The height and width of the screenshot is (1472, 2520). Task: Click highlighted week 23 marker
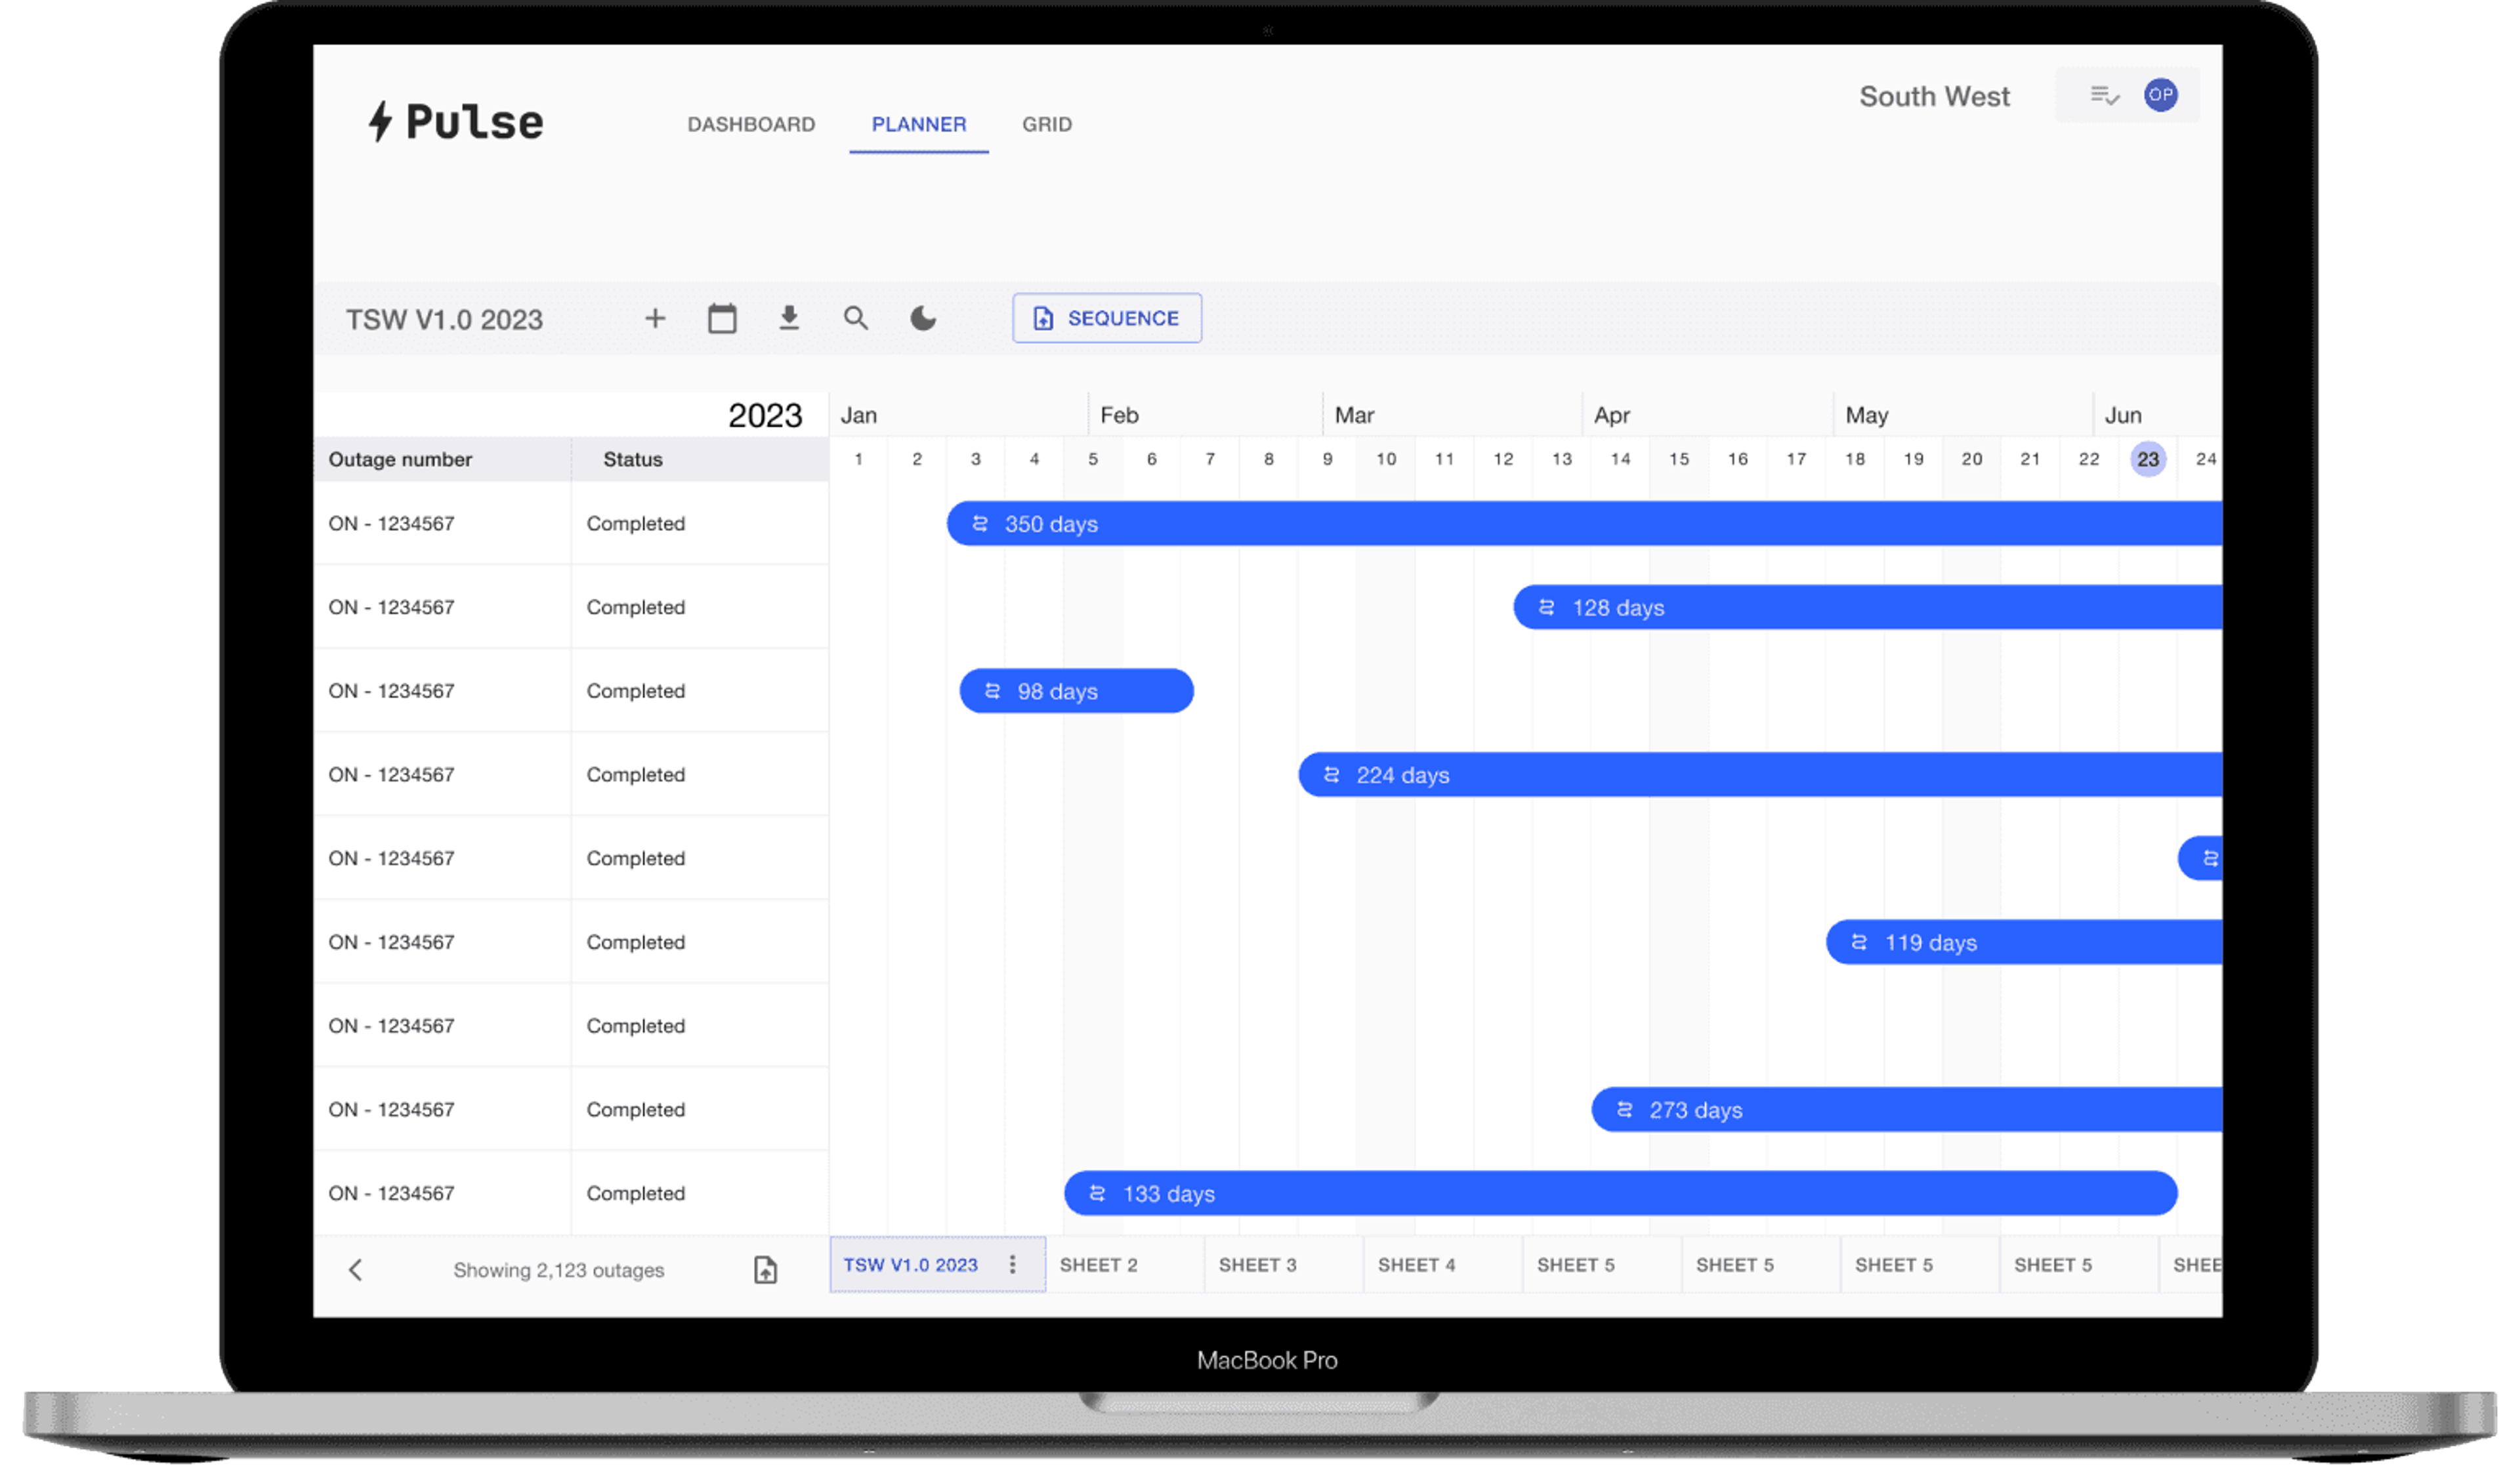[x=2148, y=459]
